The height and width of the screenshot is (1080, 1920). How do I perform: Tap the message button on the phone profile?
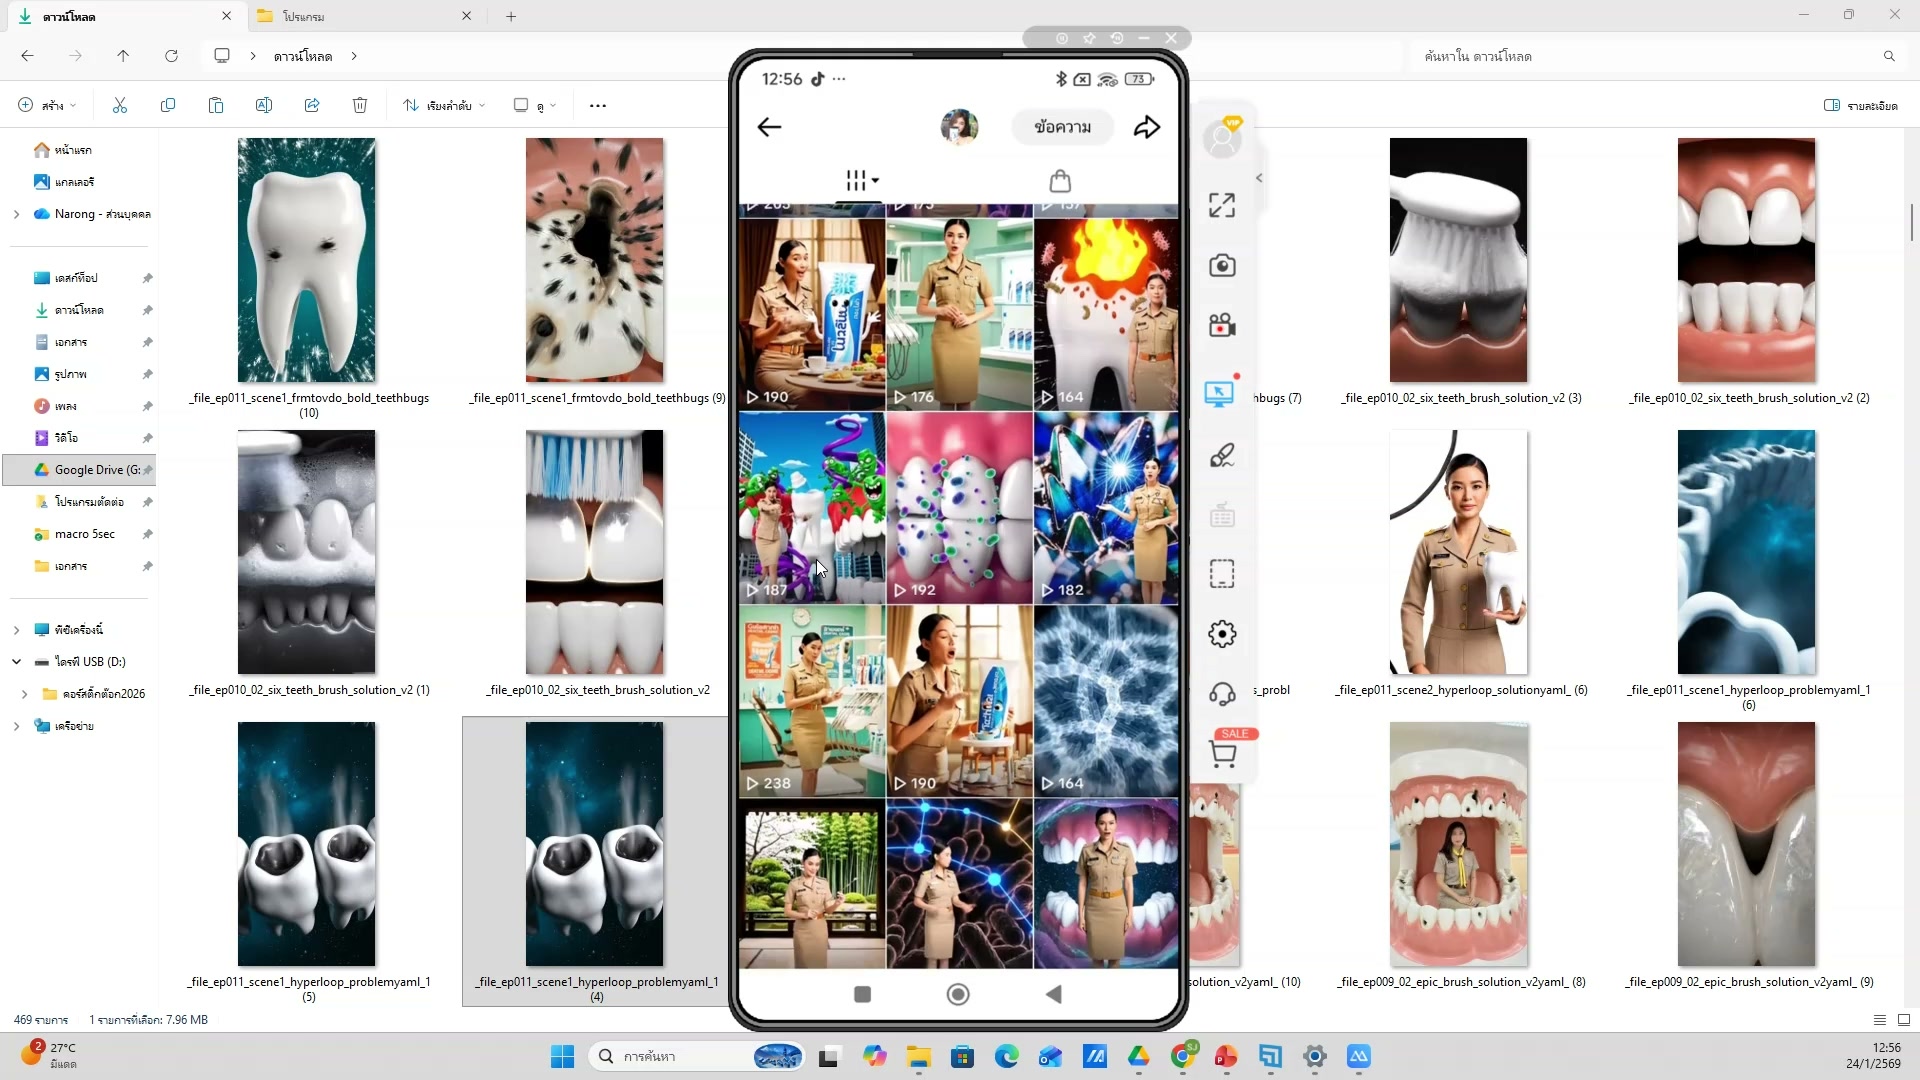(x=1062, y=127)
